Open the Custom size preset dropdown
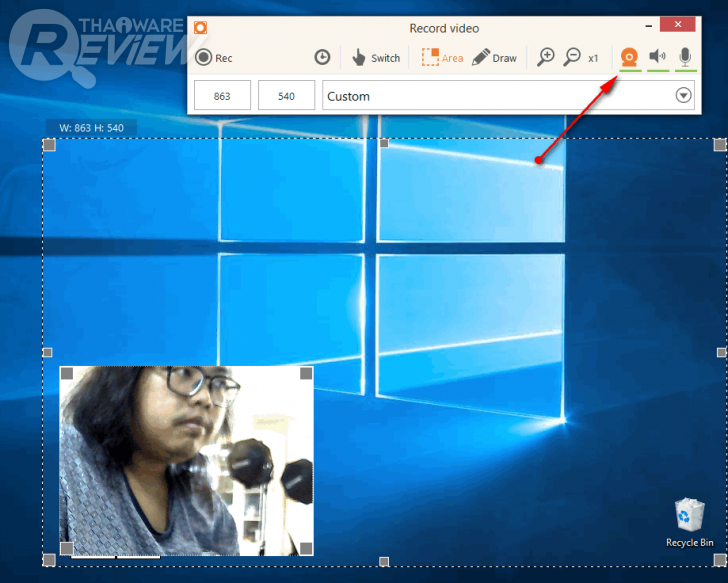The width and height of the screenshot is (728, 583). point(508,96)
